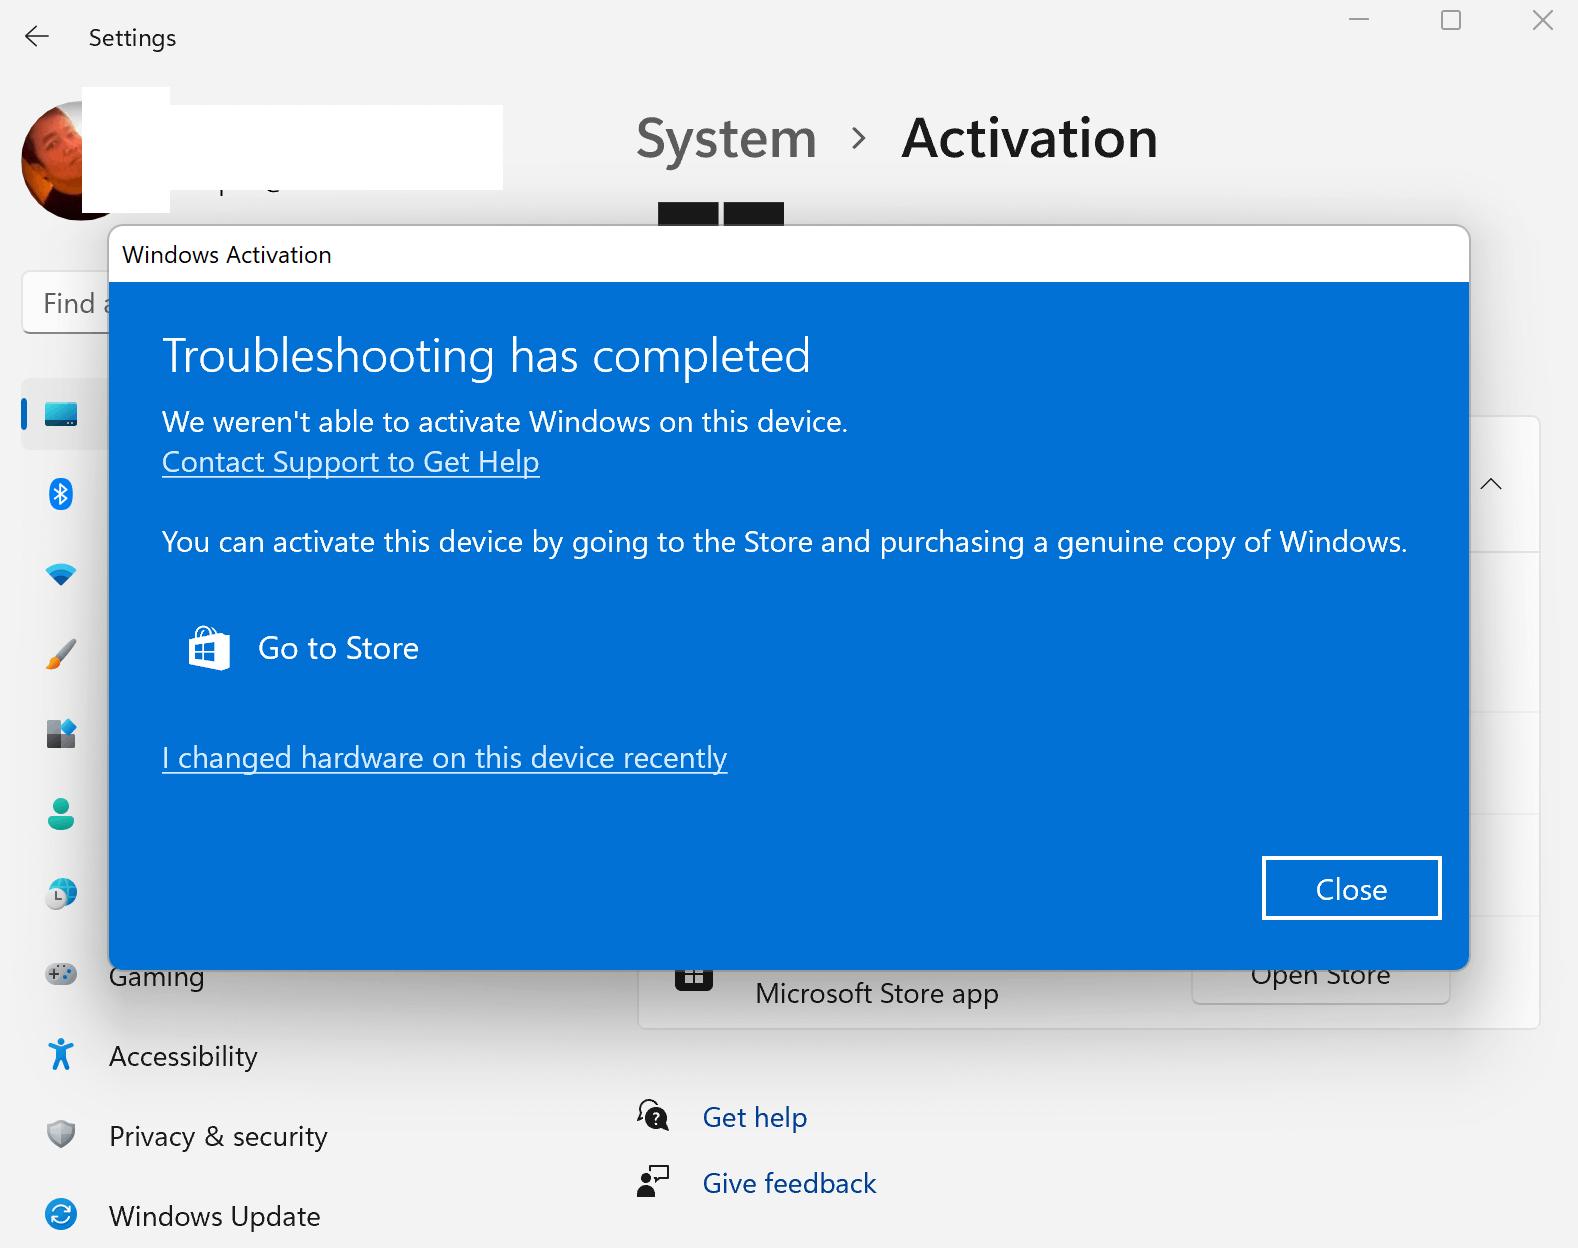This screenshot has width=1578, height=1248.
Task: Click the Give feedback link
Action: point(790,1183)
